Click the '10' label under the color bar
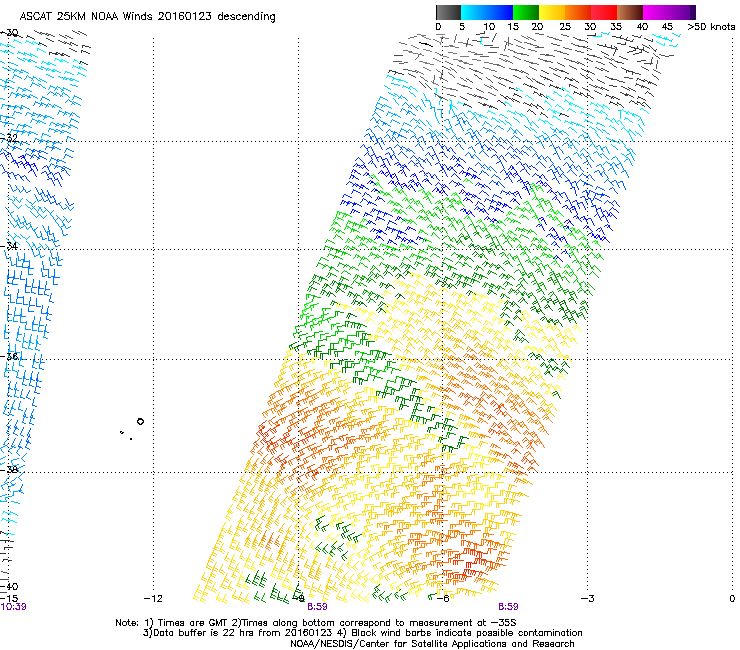Image resolution: width=740 pixels, height=650 pixels. [x=489, y=27]
